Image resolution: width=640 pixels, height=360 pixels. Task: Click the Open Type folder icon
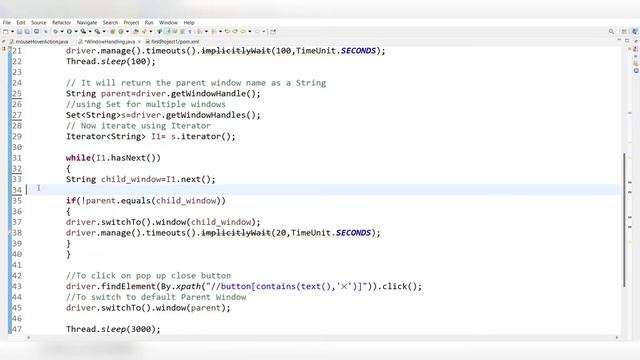pyautogui.click(x=135, y=31)
